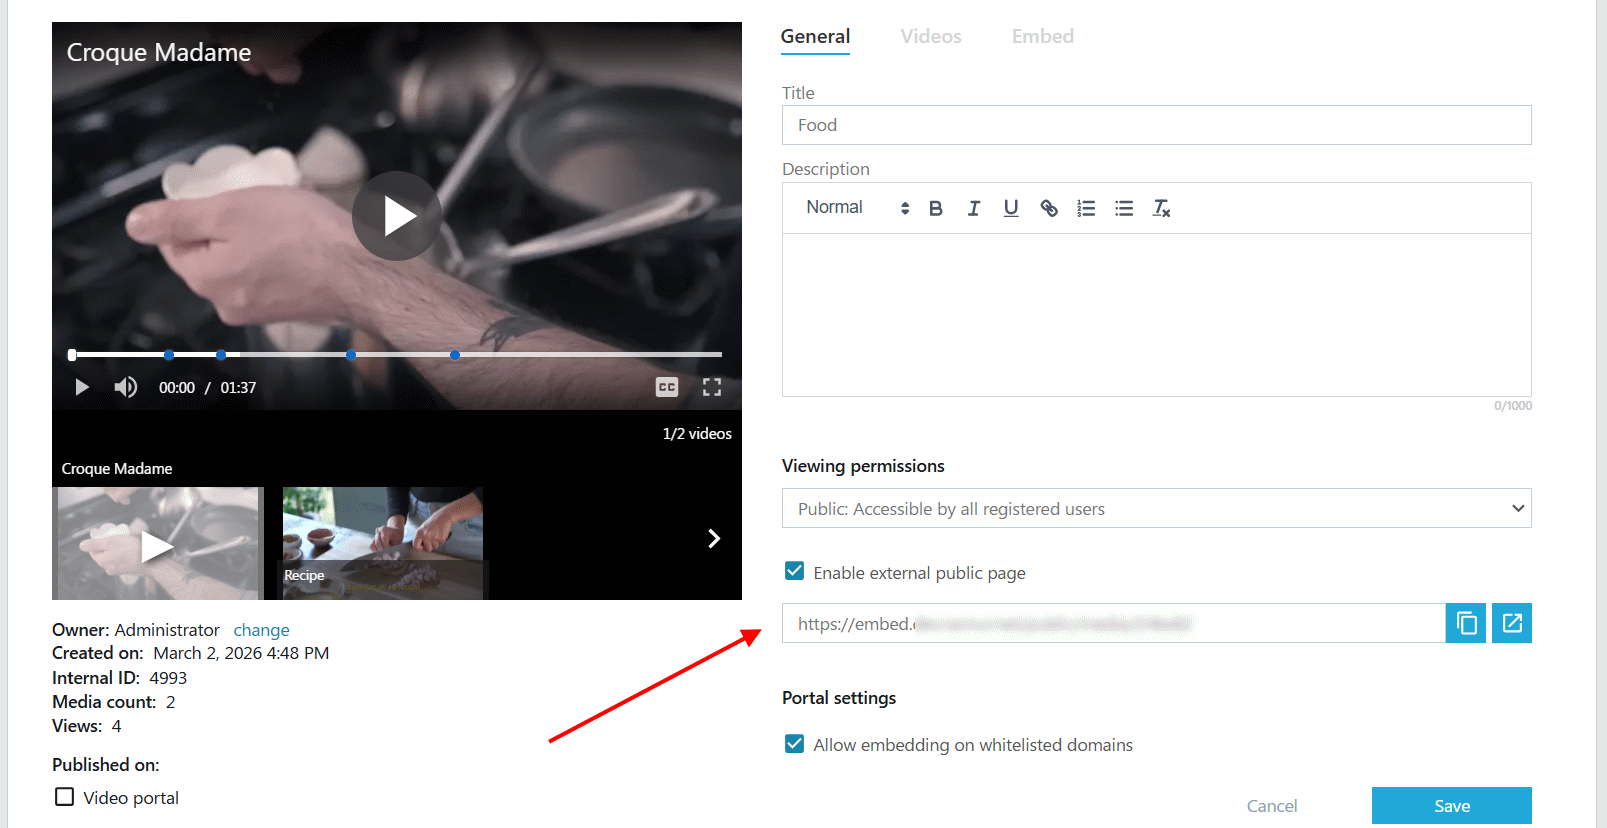1607x828 pixels.
Task: Copy the public page URL
Action: coord(1466,623)
